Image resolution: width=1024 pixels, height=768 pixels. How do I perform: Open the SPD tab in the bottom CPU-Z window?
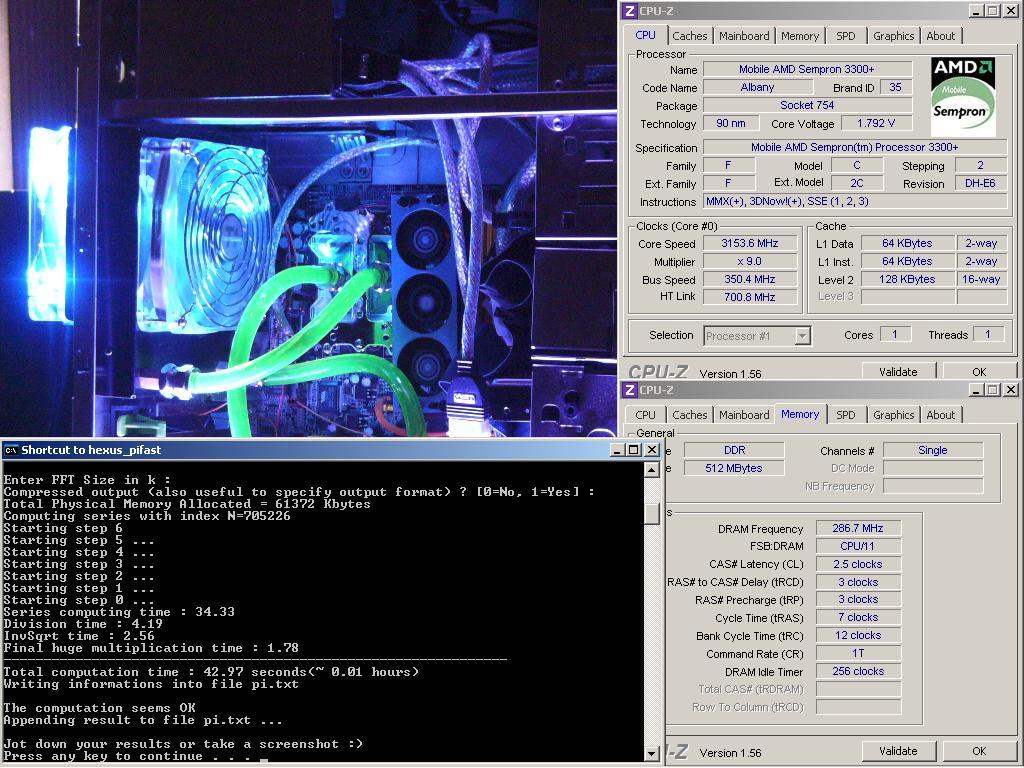(846, 415)
